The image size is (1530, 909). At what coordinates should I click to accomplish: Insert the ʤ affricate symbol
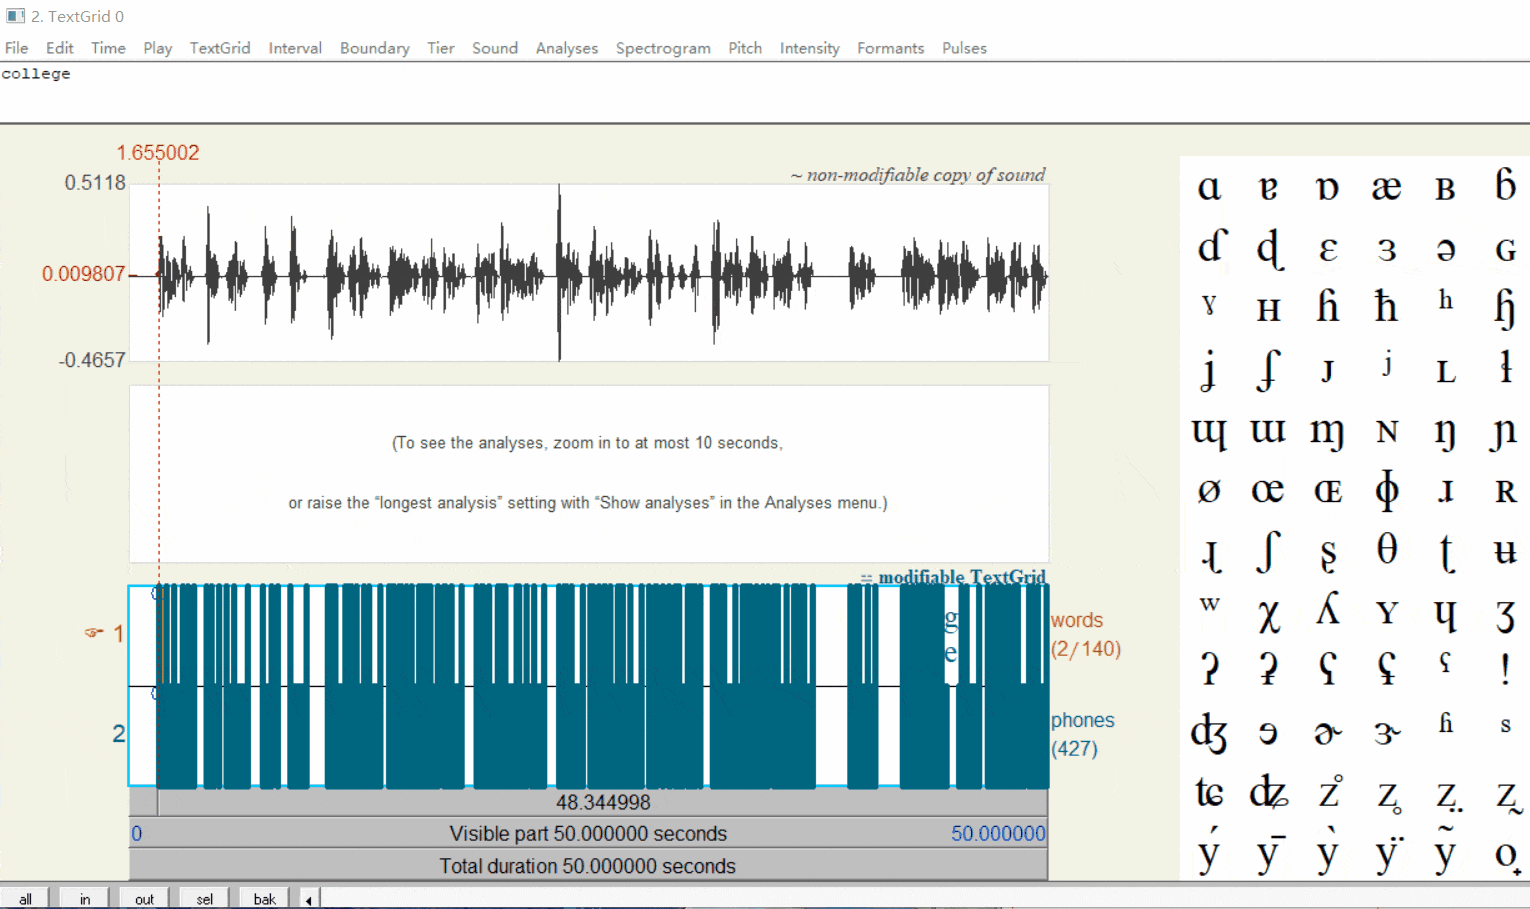click(1209, 733)
